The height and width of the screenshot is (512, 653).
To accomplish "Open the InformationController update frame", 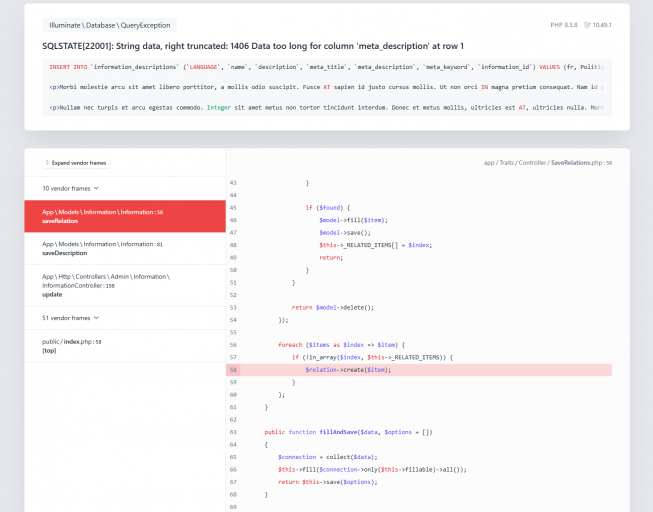I will pyautogui.click(x=125, y=285).
